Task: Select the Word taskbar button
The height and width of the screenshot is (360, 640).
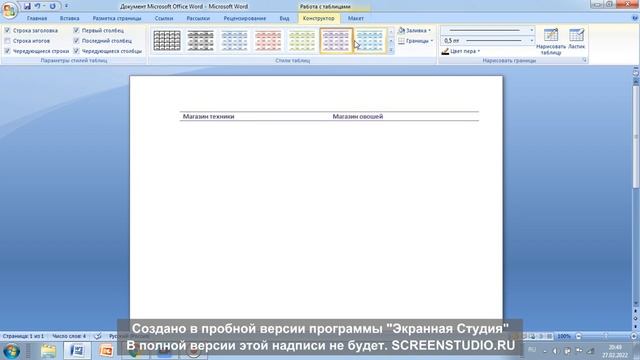Action: coord(77,351)
